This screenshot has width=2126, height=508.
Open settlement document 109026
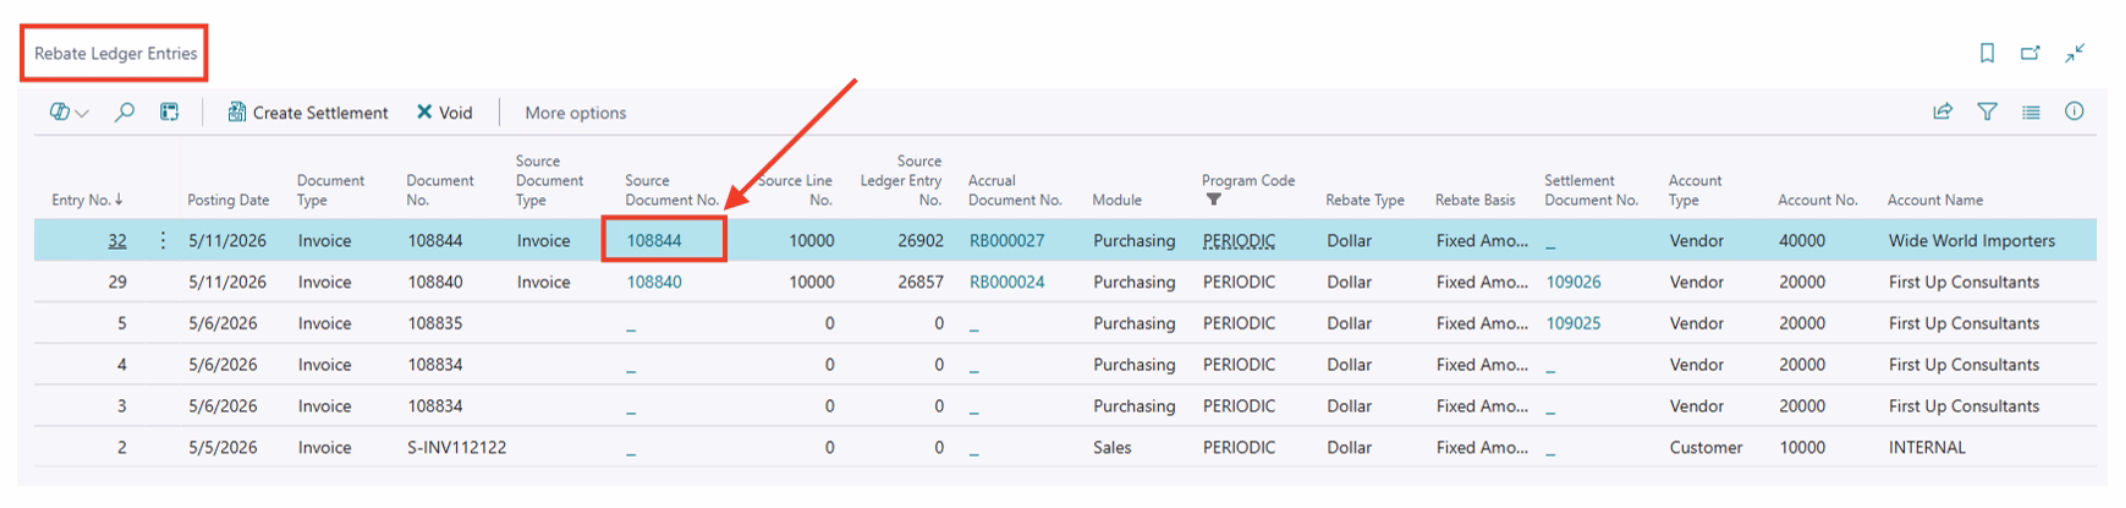pyautogui.click(x=1573, y=282)
